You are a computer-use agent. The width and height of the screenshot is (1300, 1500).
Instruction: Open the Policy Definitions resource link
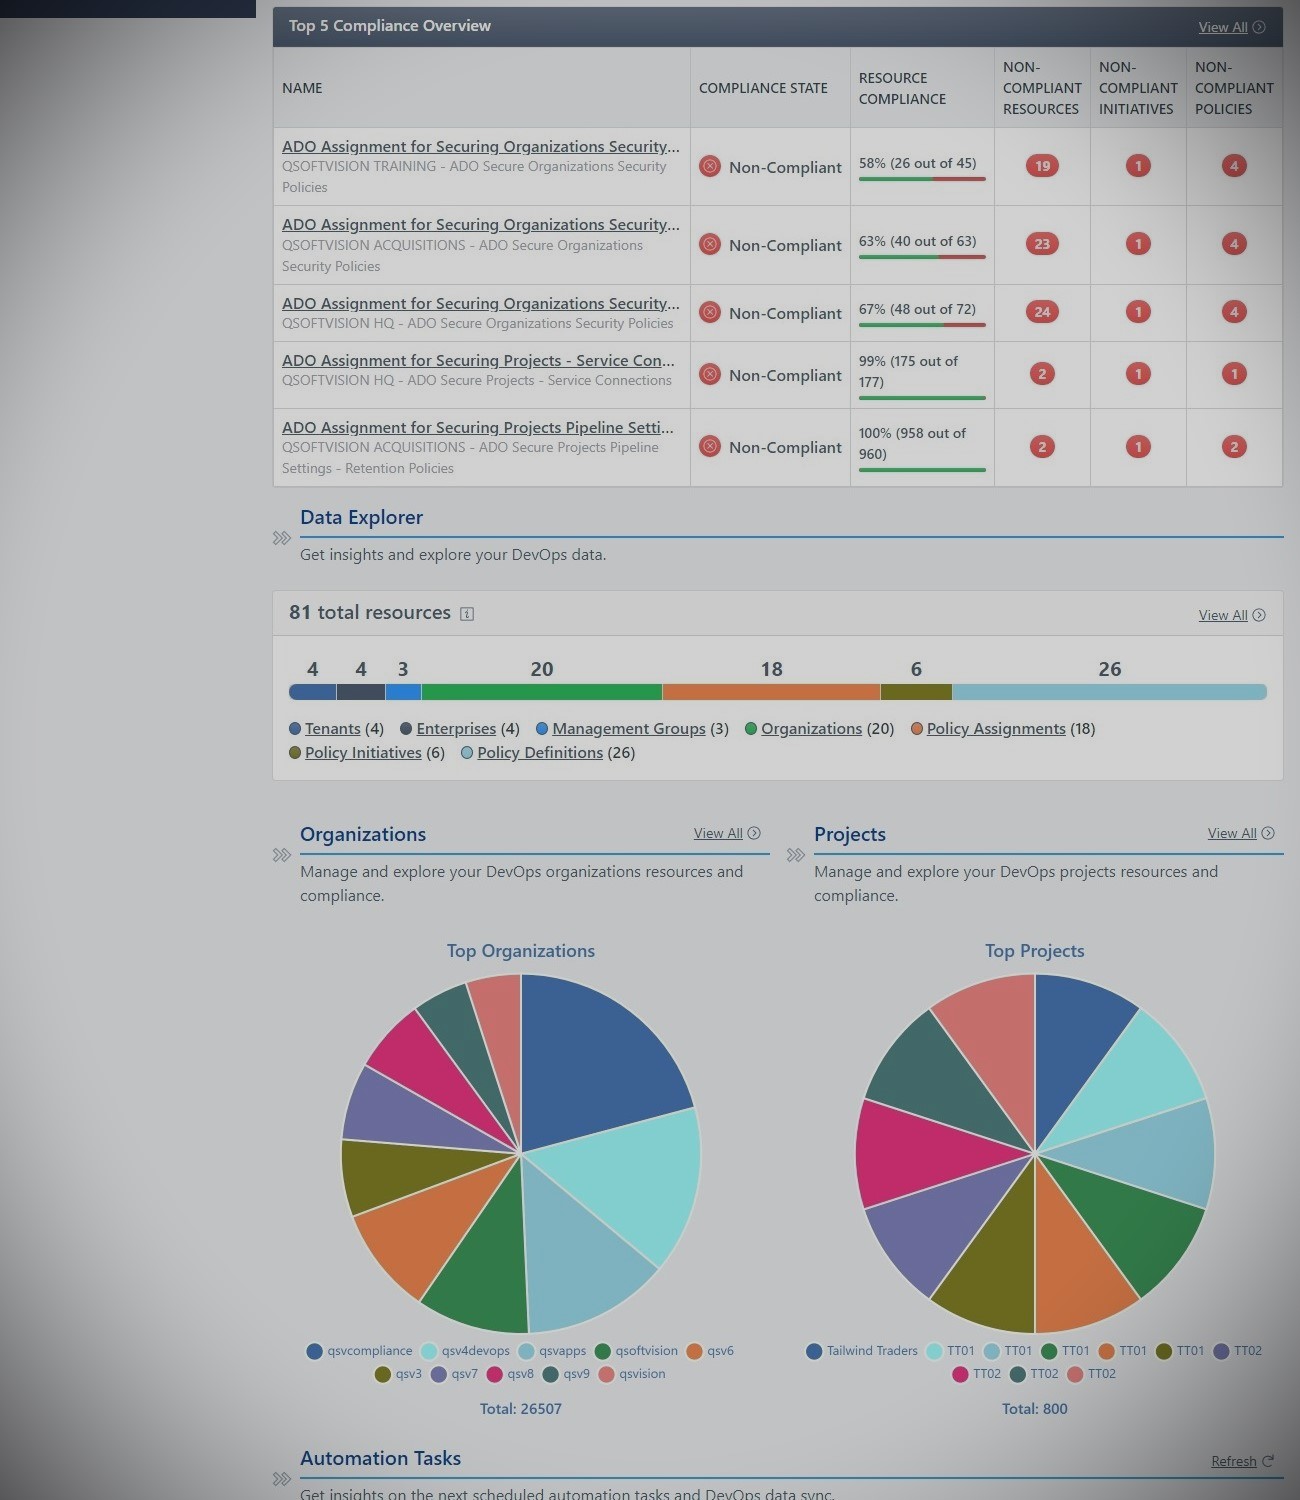pyautogui.click(x=539, y=753)
